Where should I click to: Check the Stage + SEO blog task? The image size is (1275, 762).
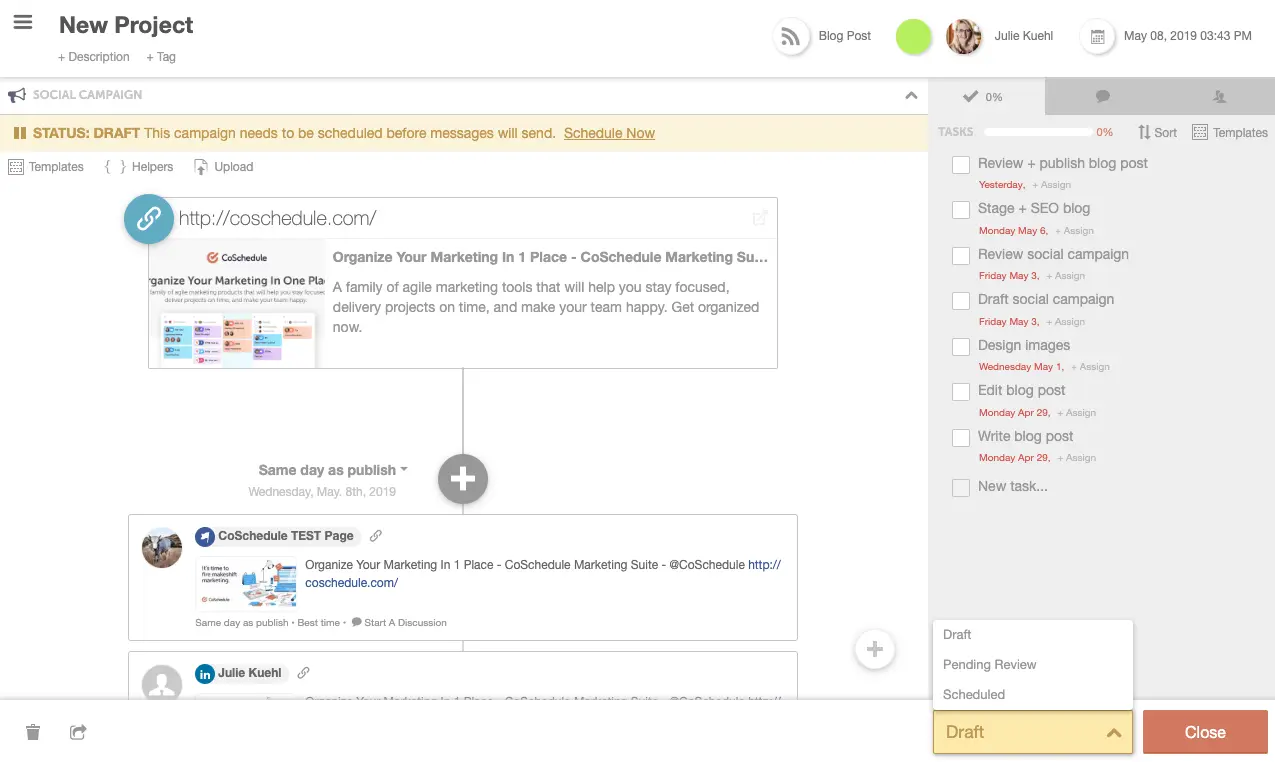pyautogui.click(x=961, y=210)
